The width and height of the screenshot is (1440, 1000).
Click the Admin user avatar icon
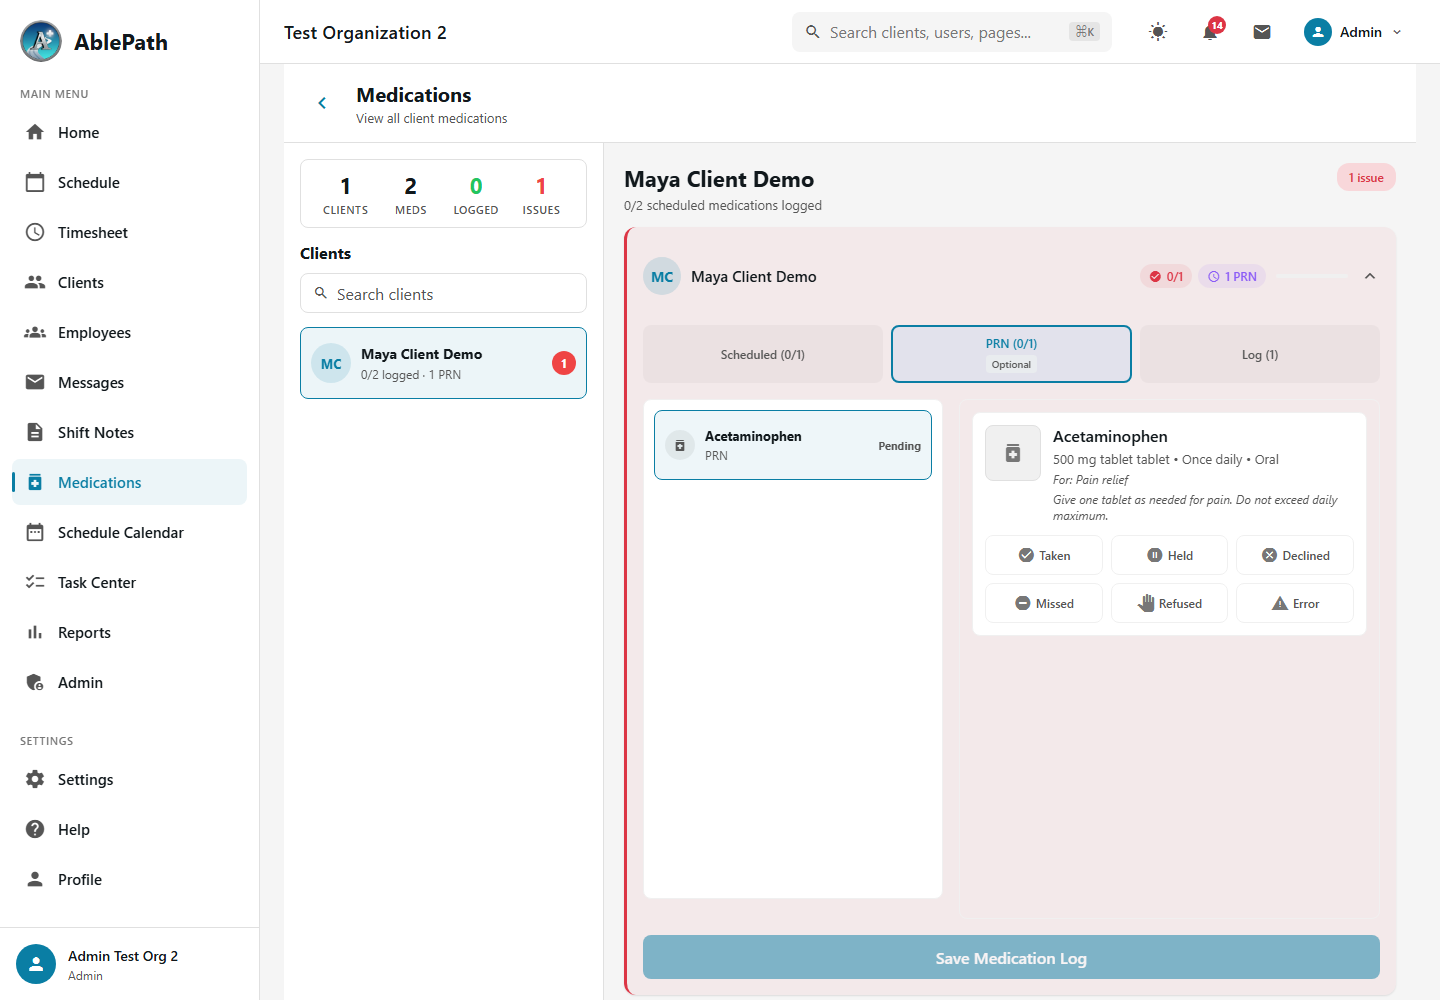1318,32
